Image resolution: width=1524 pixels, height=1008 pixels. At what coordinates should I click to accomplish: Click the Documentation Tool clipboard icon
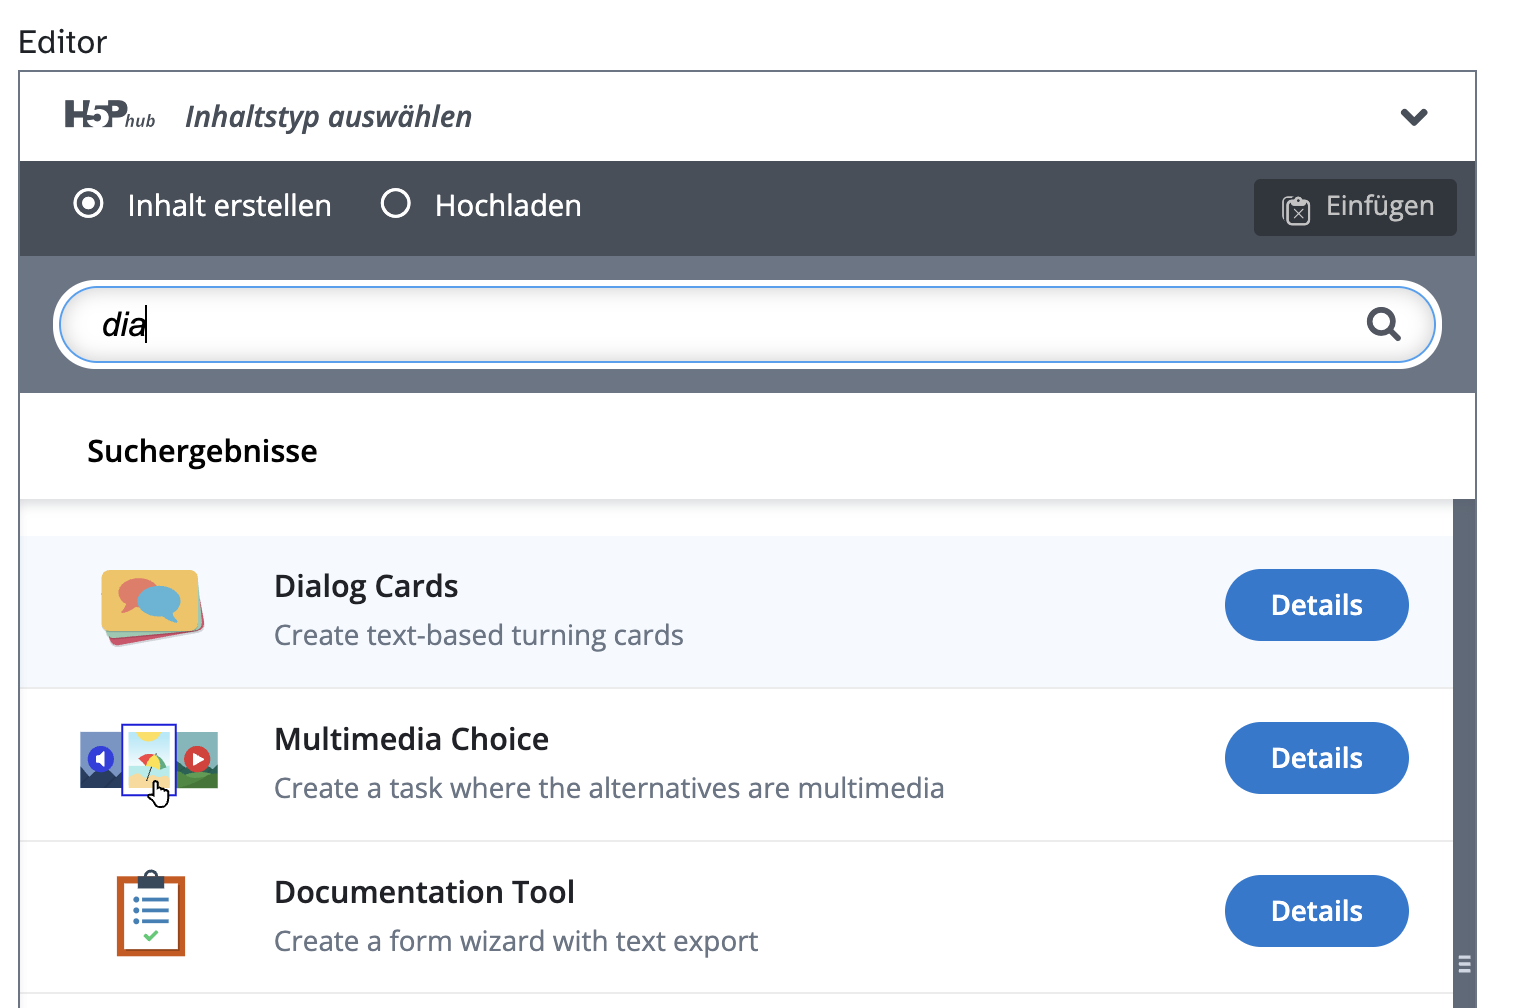coord(151,914)
